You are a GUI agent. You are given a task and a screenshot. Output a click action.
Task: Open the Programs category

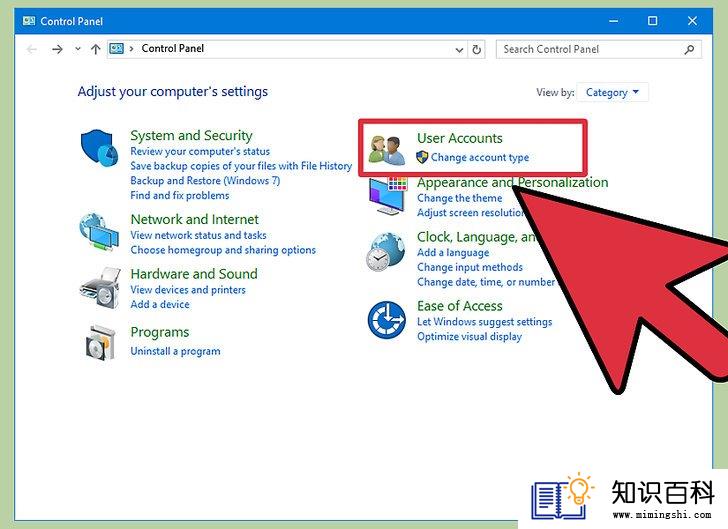tap(160, 332)
